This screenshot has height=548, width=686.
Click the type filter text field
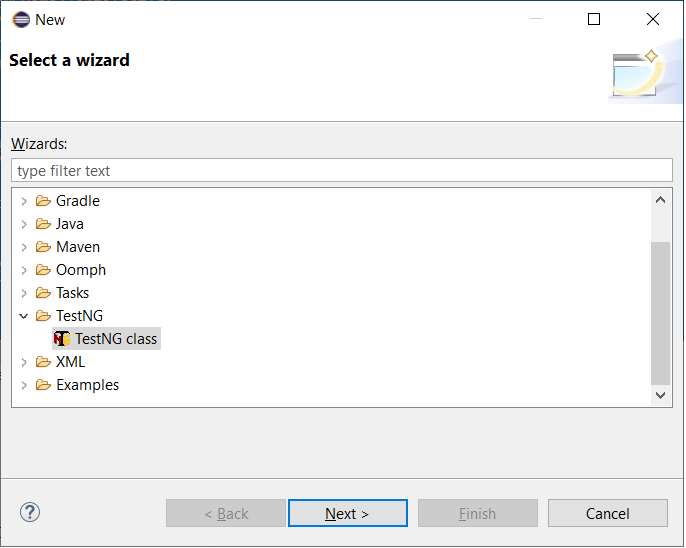[x=342, y=171]
